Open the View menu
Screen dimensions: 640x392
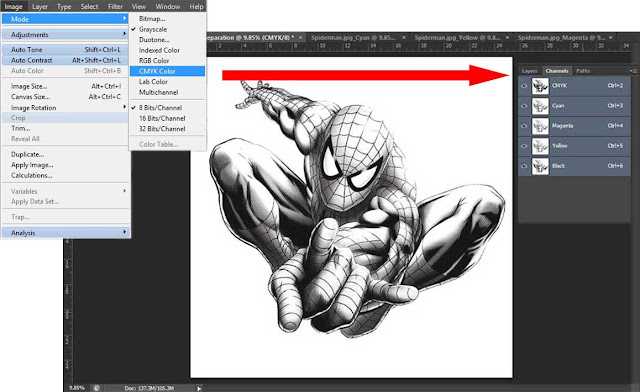click(x=139, y=7)
